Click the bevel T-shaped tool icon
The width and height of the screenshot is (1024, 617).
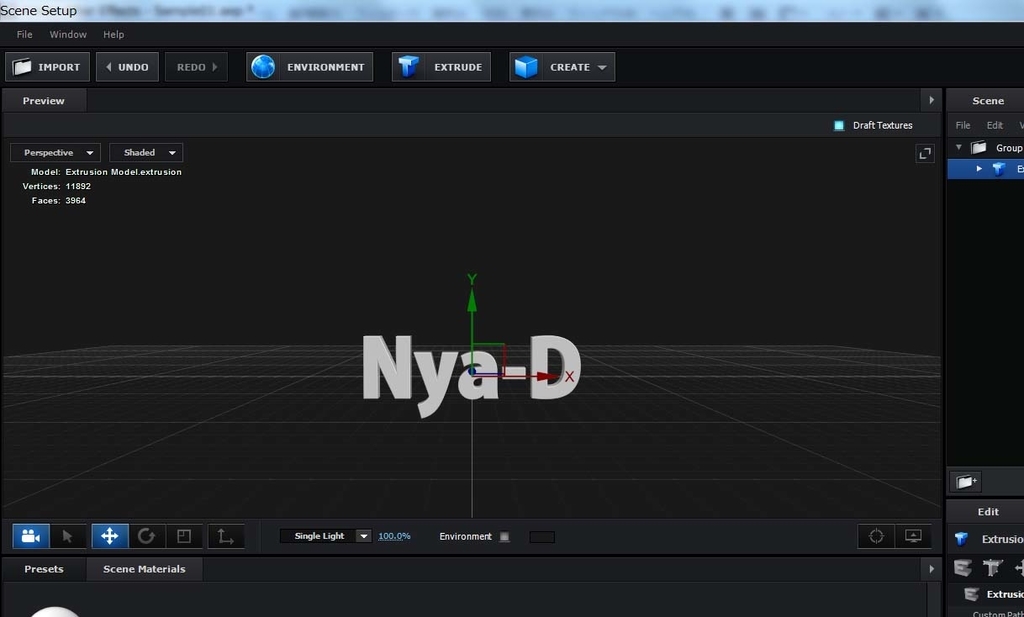[993, 568]
